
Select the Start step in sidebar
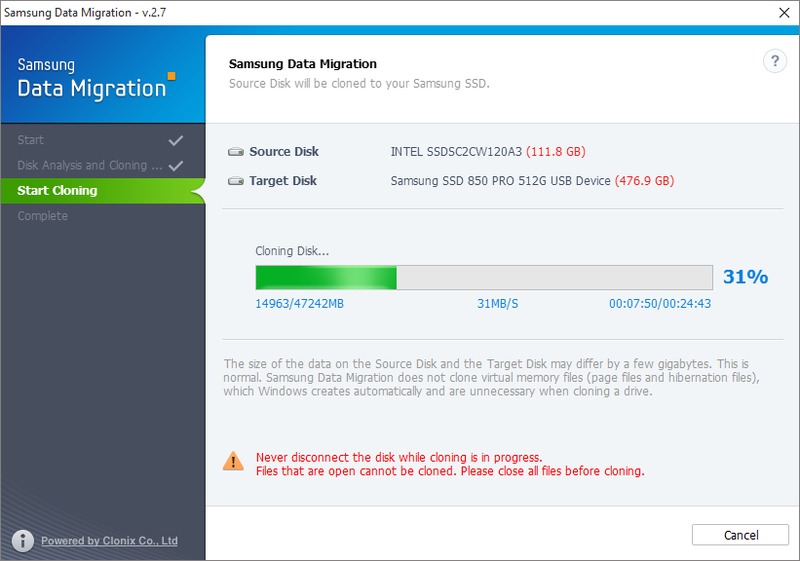click(x=31, y=140)
